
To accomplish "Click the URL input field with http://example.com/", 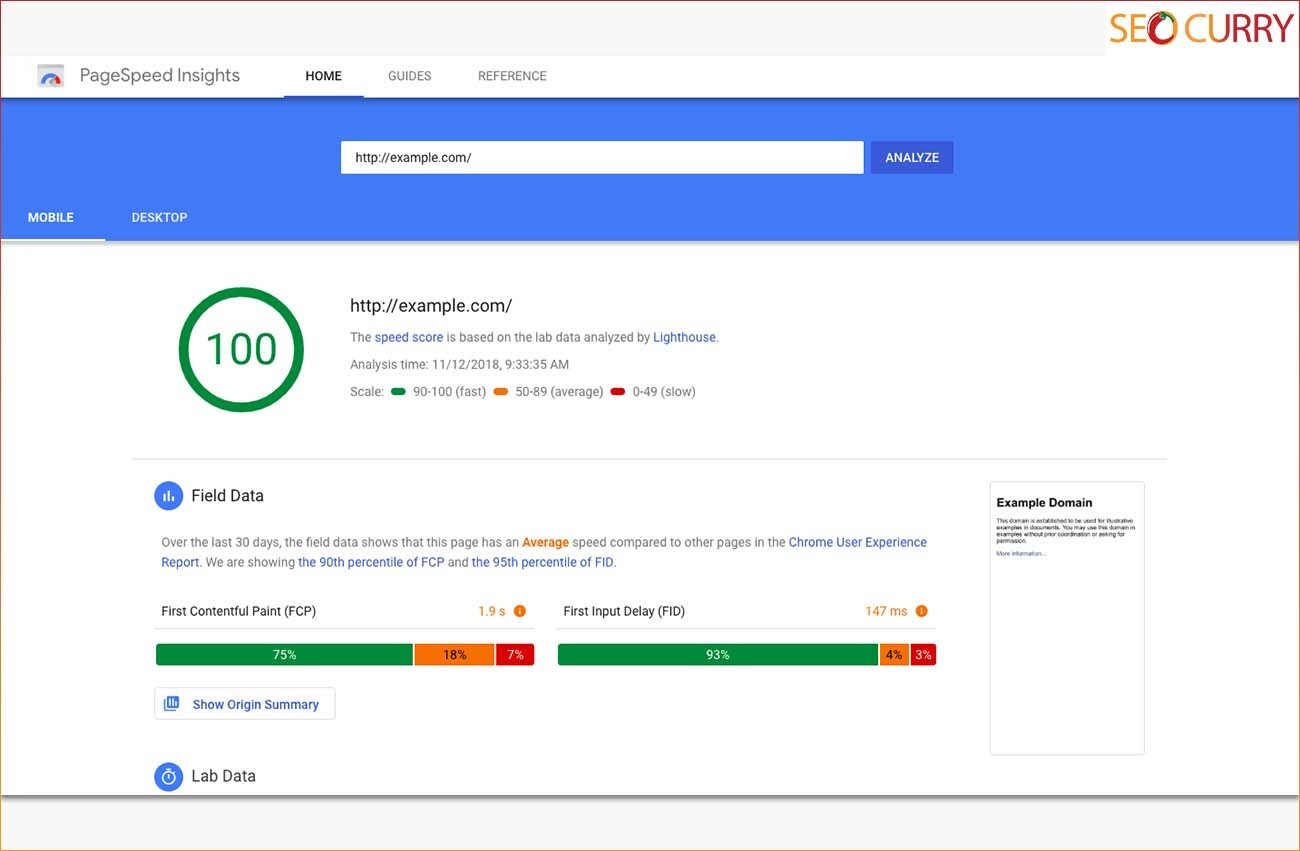I will click(x=602, y=157).
